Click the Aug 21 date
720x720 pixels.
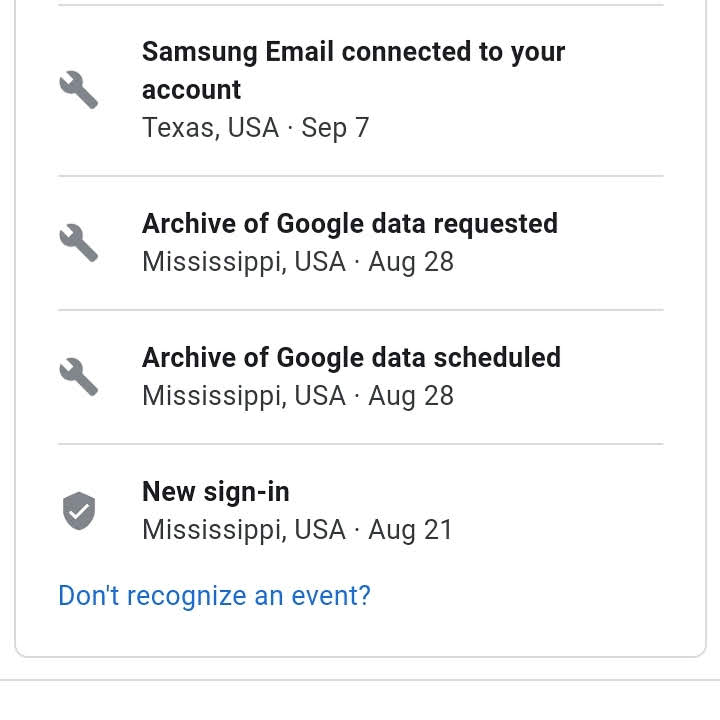411,530
